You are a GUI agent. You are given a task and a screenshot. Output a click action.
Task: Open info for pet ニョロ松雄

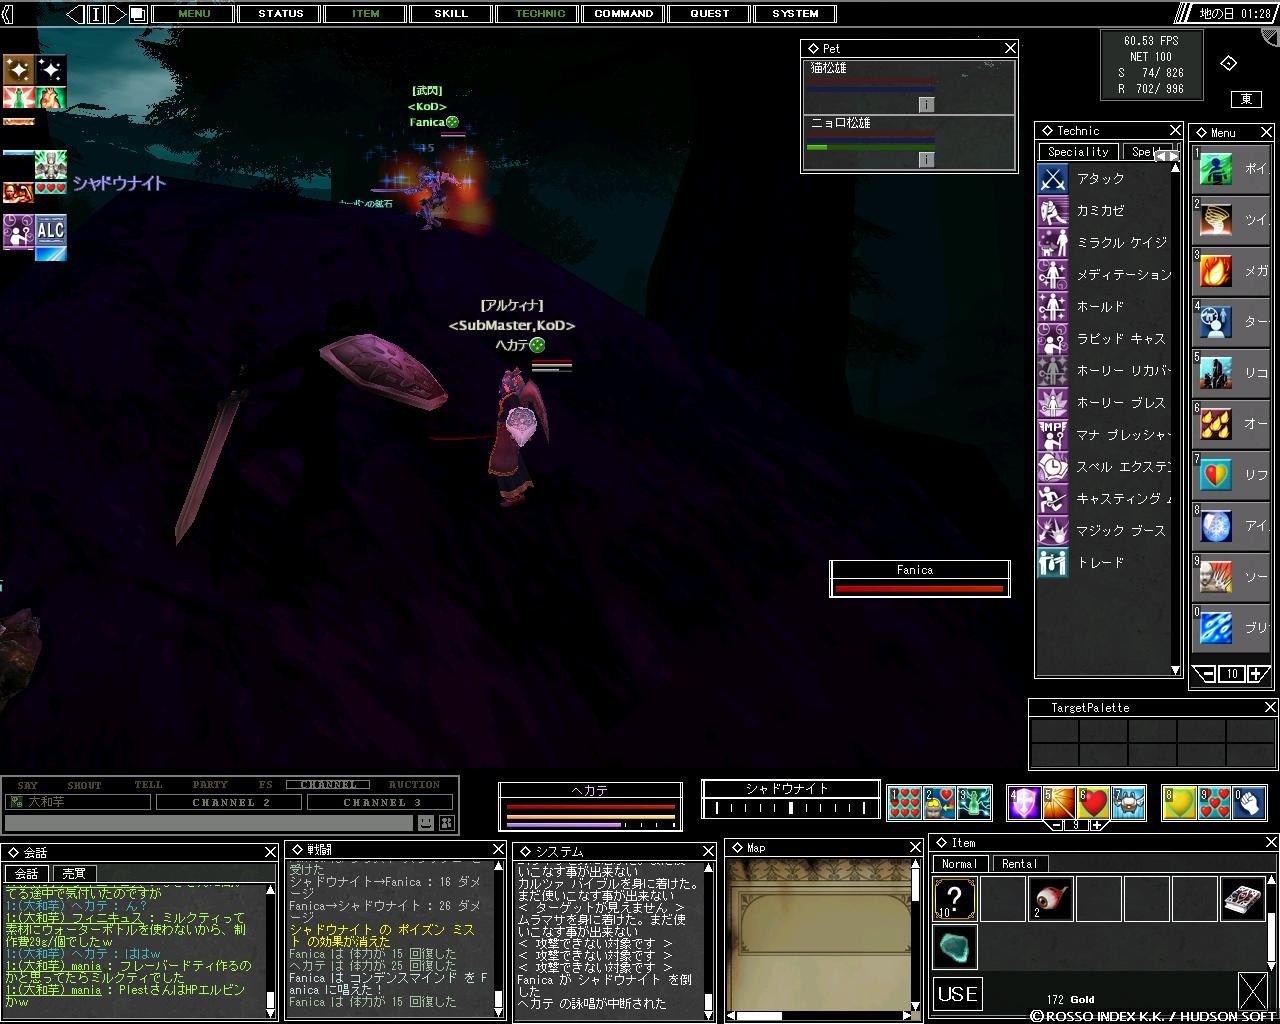coord(926,159)
